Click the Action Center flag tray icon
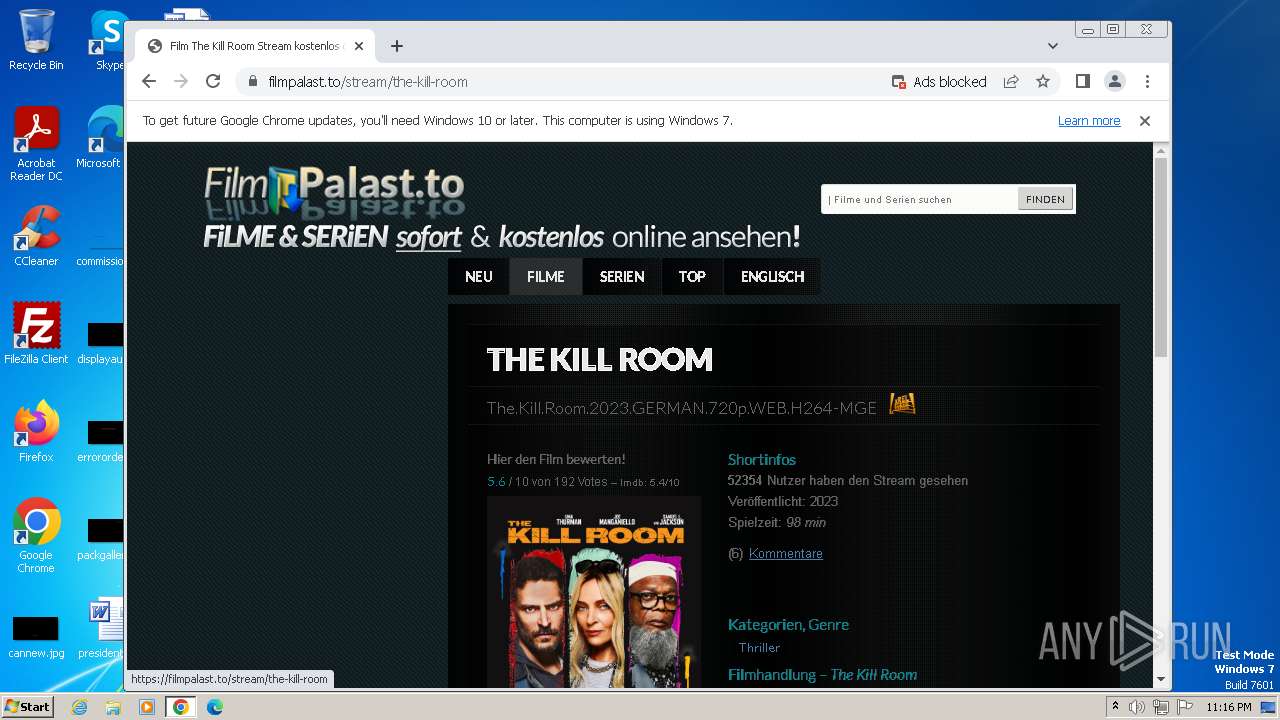Viewport: 1280px width, 720px height. point(1186,707)
